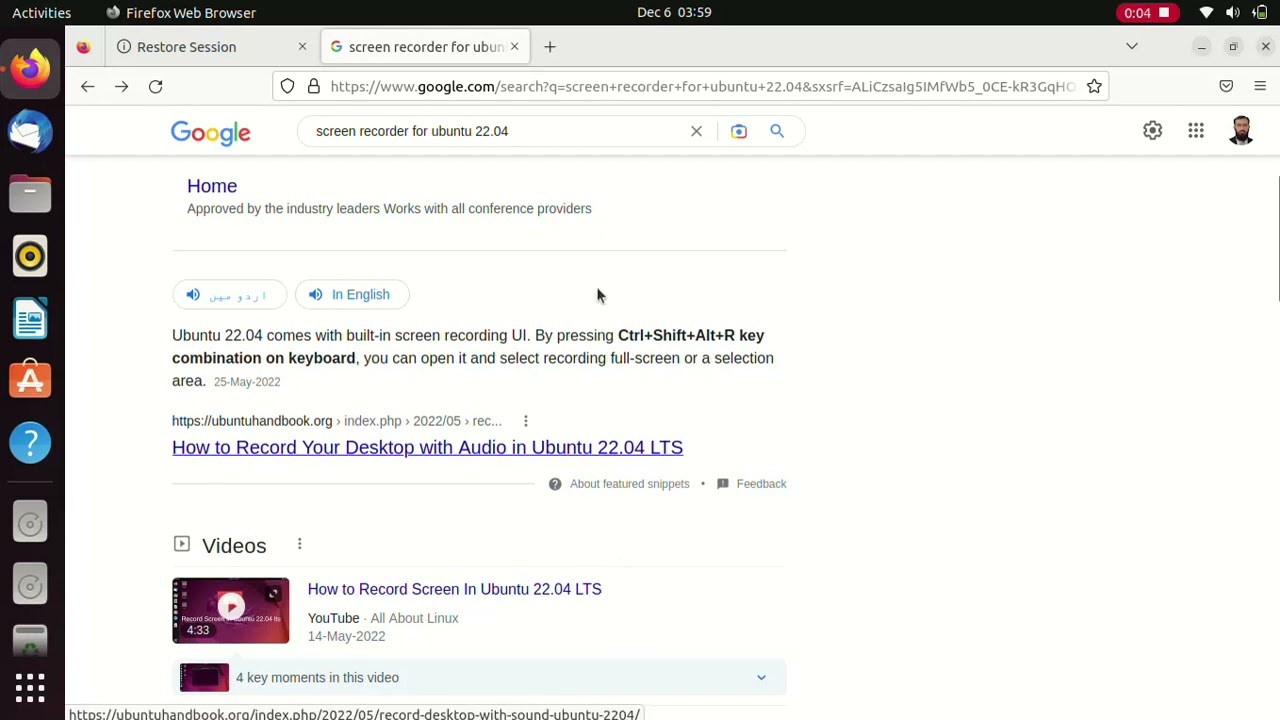The width and height of the screenshot is (1280, 720).
Task: Open About featured snippets
Action: pos(630,484)
